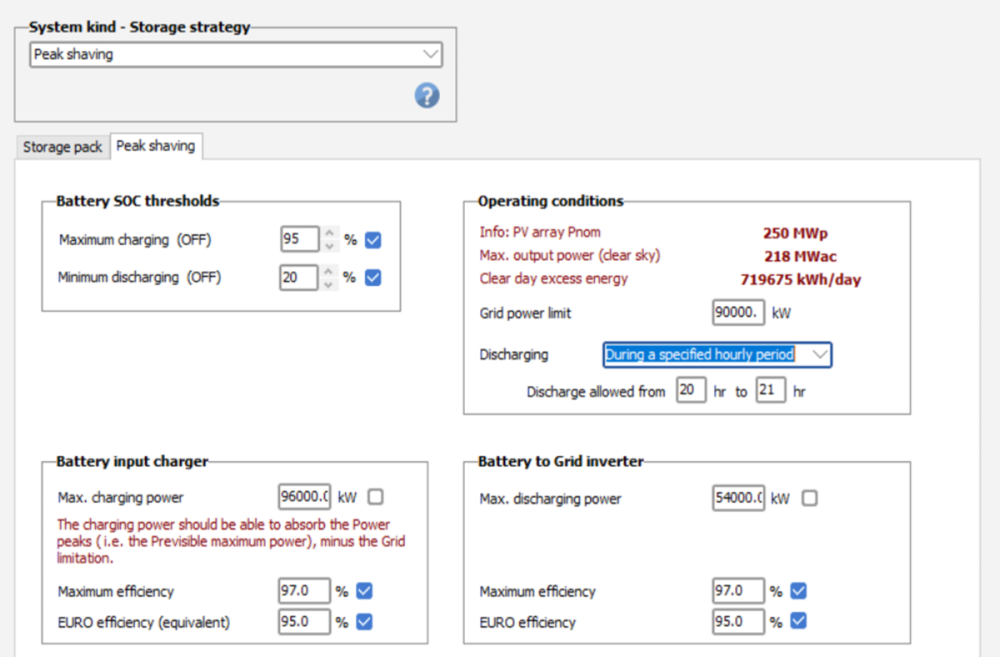Image resolution: width=1000 pixels, height=657 pixels.
Task: Click the Grid power limit field
Action: [738, 313]
